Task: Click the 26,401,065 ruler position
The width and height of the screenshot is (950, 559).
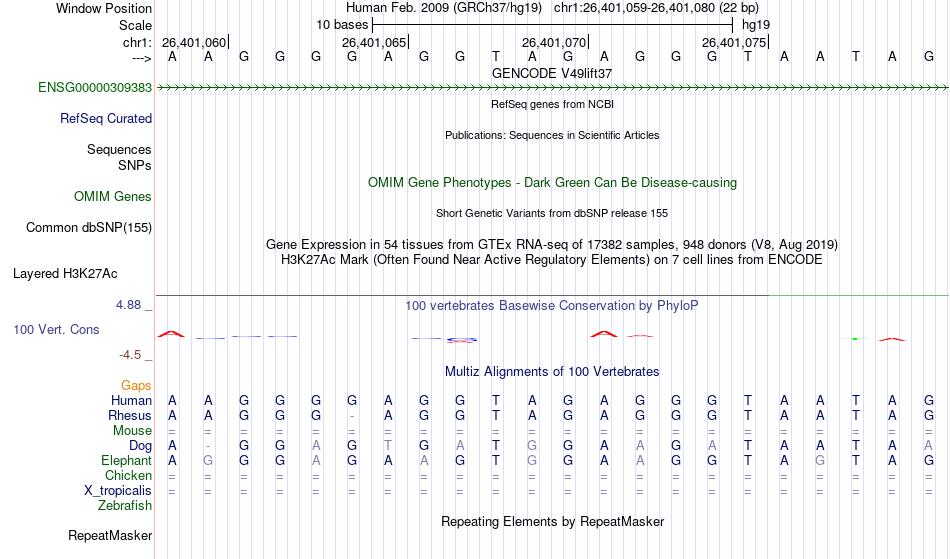Action: 374,42
